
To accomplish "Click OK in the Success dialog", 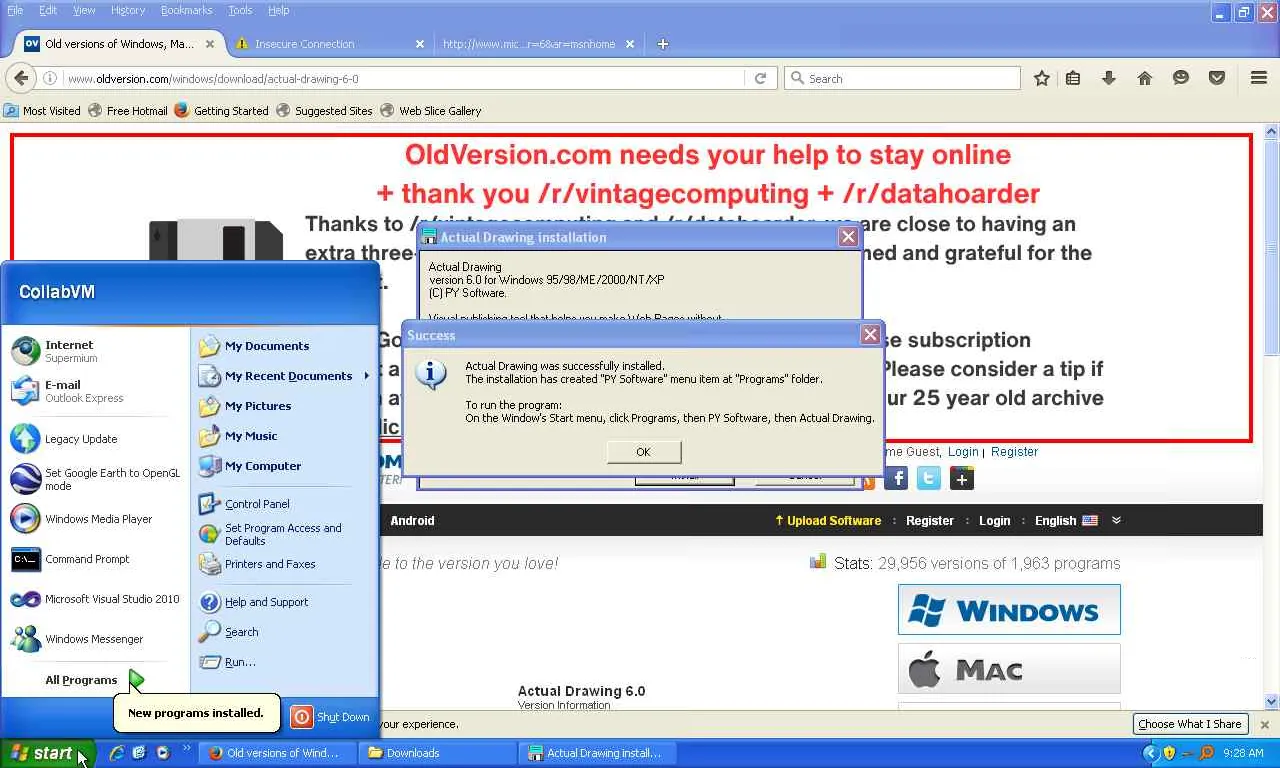I will (x=643, y=452).
